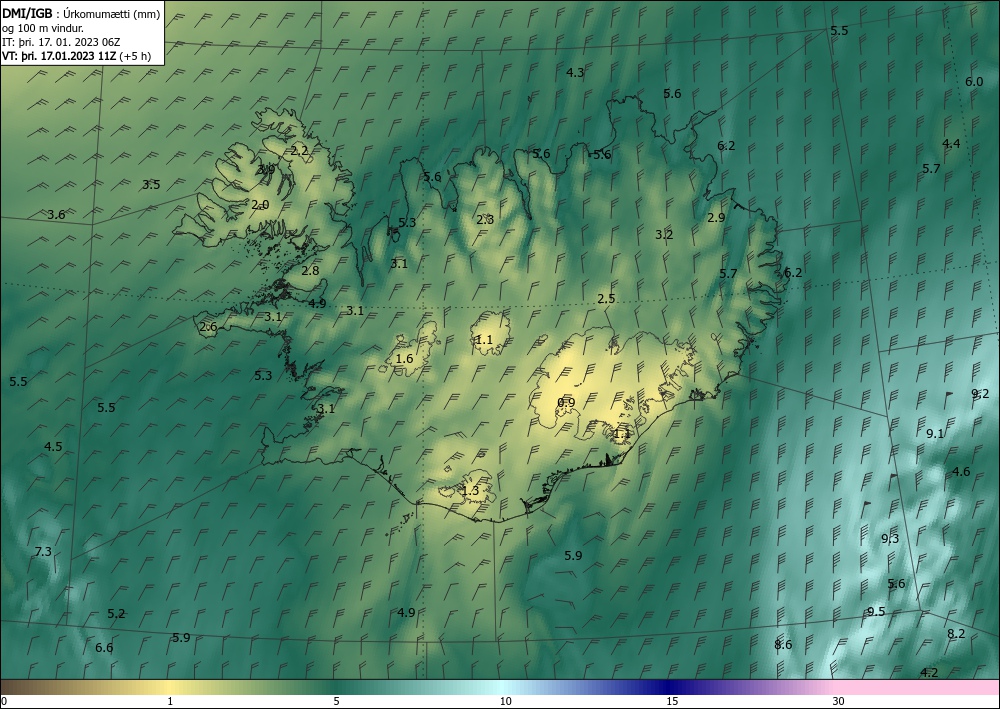Click the 3.9 value label
This screenshot has width=1000, height=709.
point(266,170)
